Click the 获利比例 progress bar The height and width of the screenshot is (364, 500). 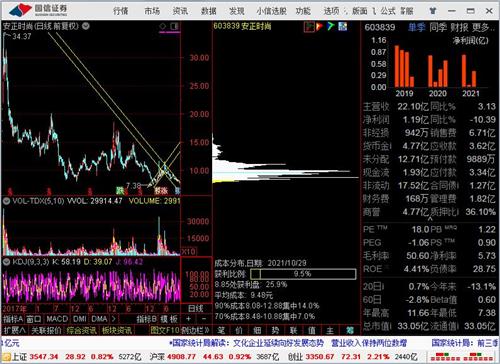click(303, 274)
